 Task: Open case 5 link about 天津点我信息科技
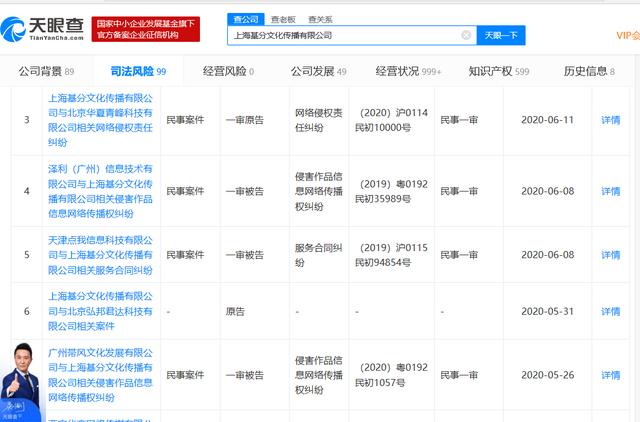click(100, 255)
